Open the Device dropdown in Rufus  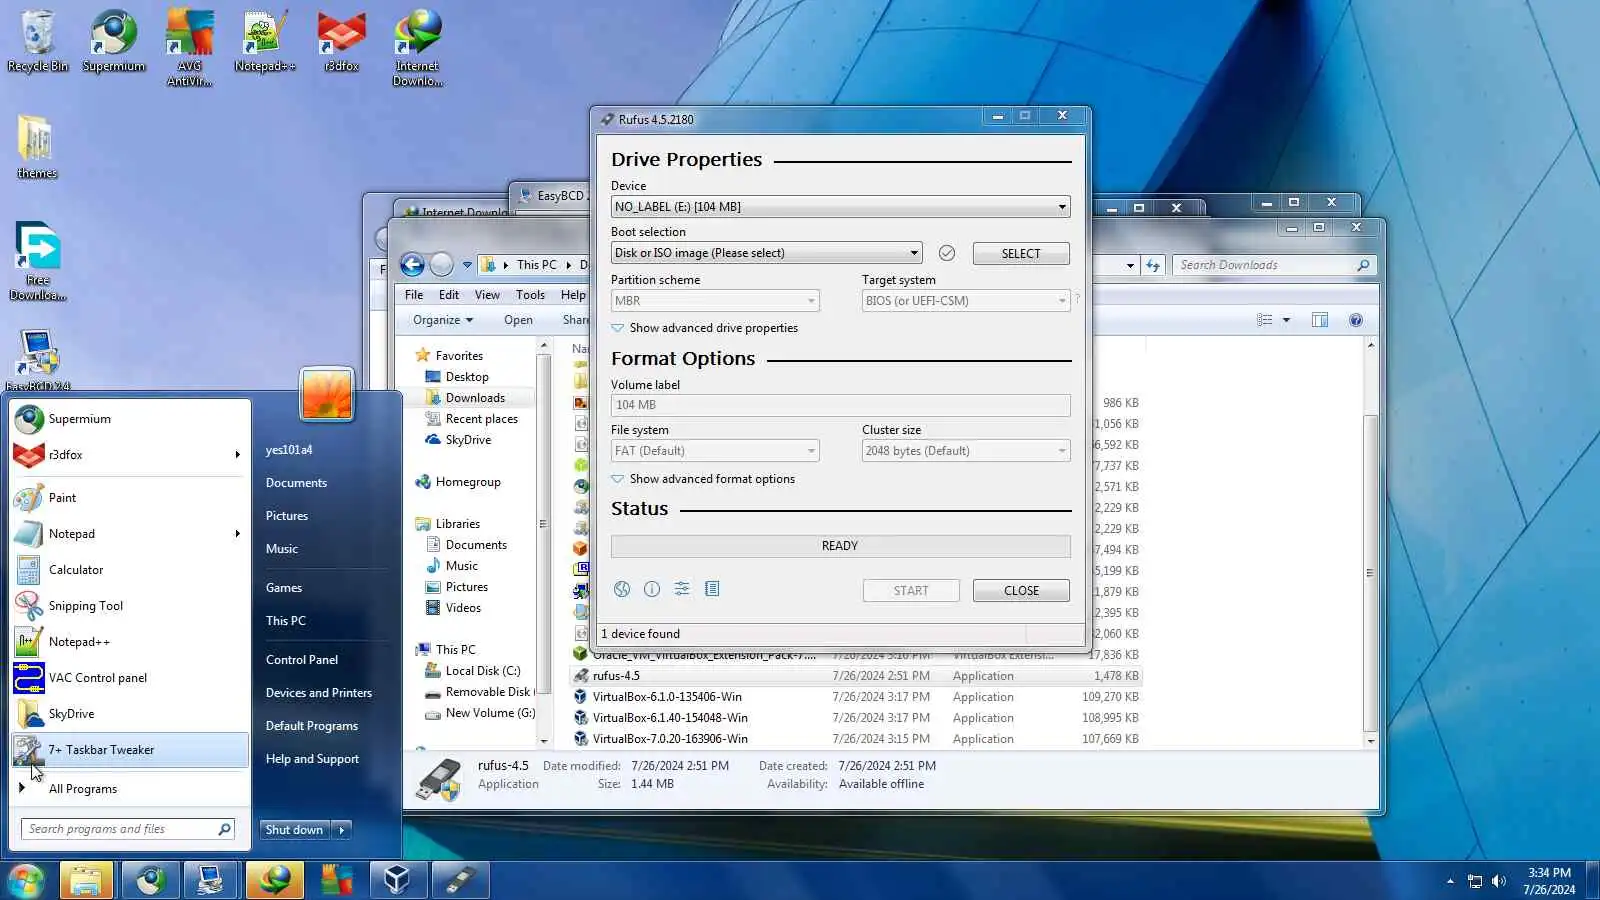coord(840,207)
